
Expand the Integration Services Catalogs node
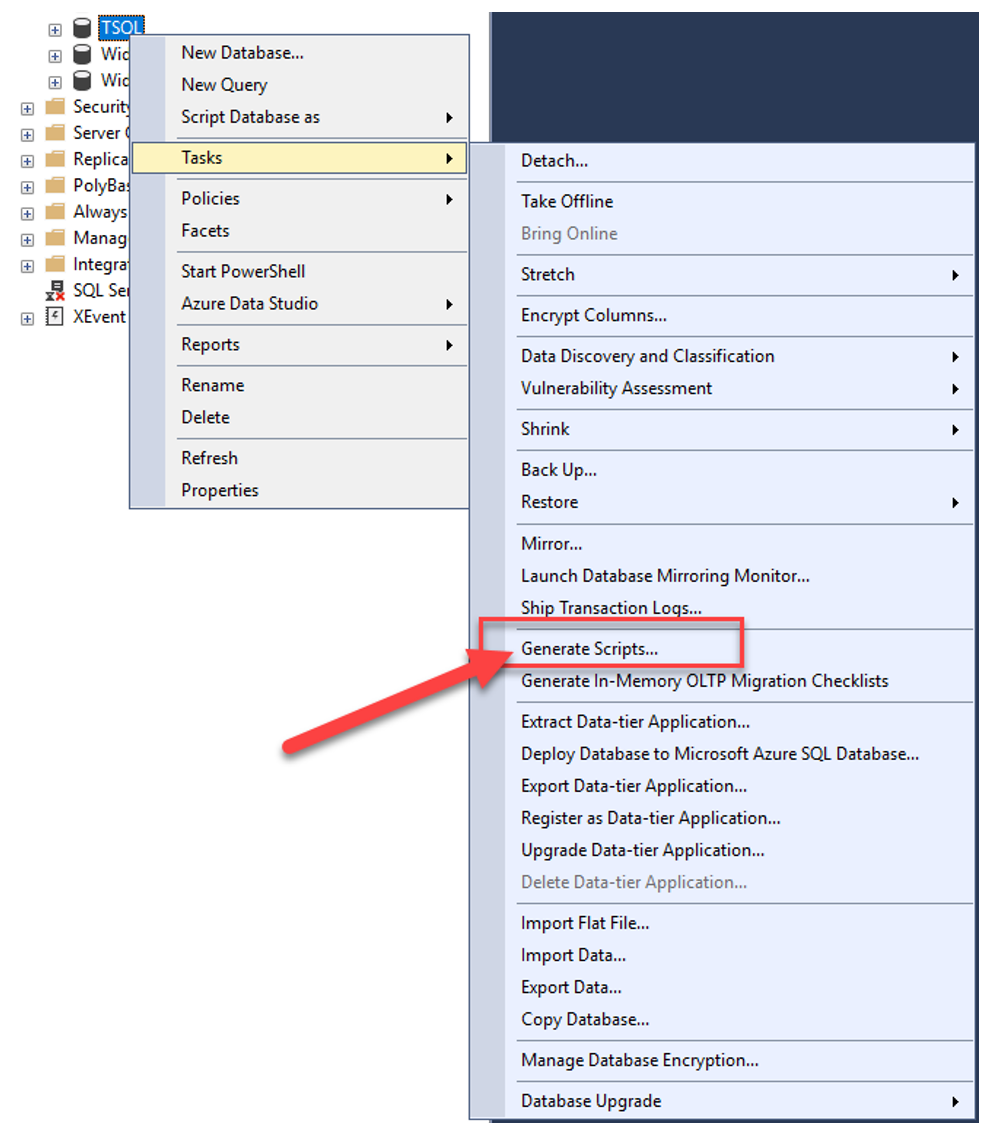click(26, 264)
